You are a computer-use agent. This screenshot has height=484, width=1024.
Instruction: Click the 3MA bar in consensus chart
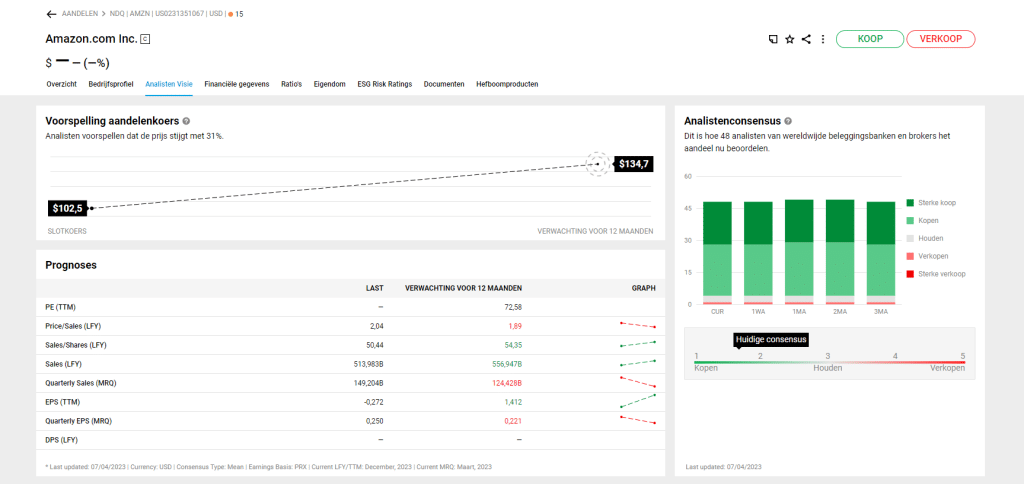[x=881, y=253]
